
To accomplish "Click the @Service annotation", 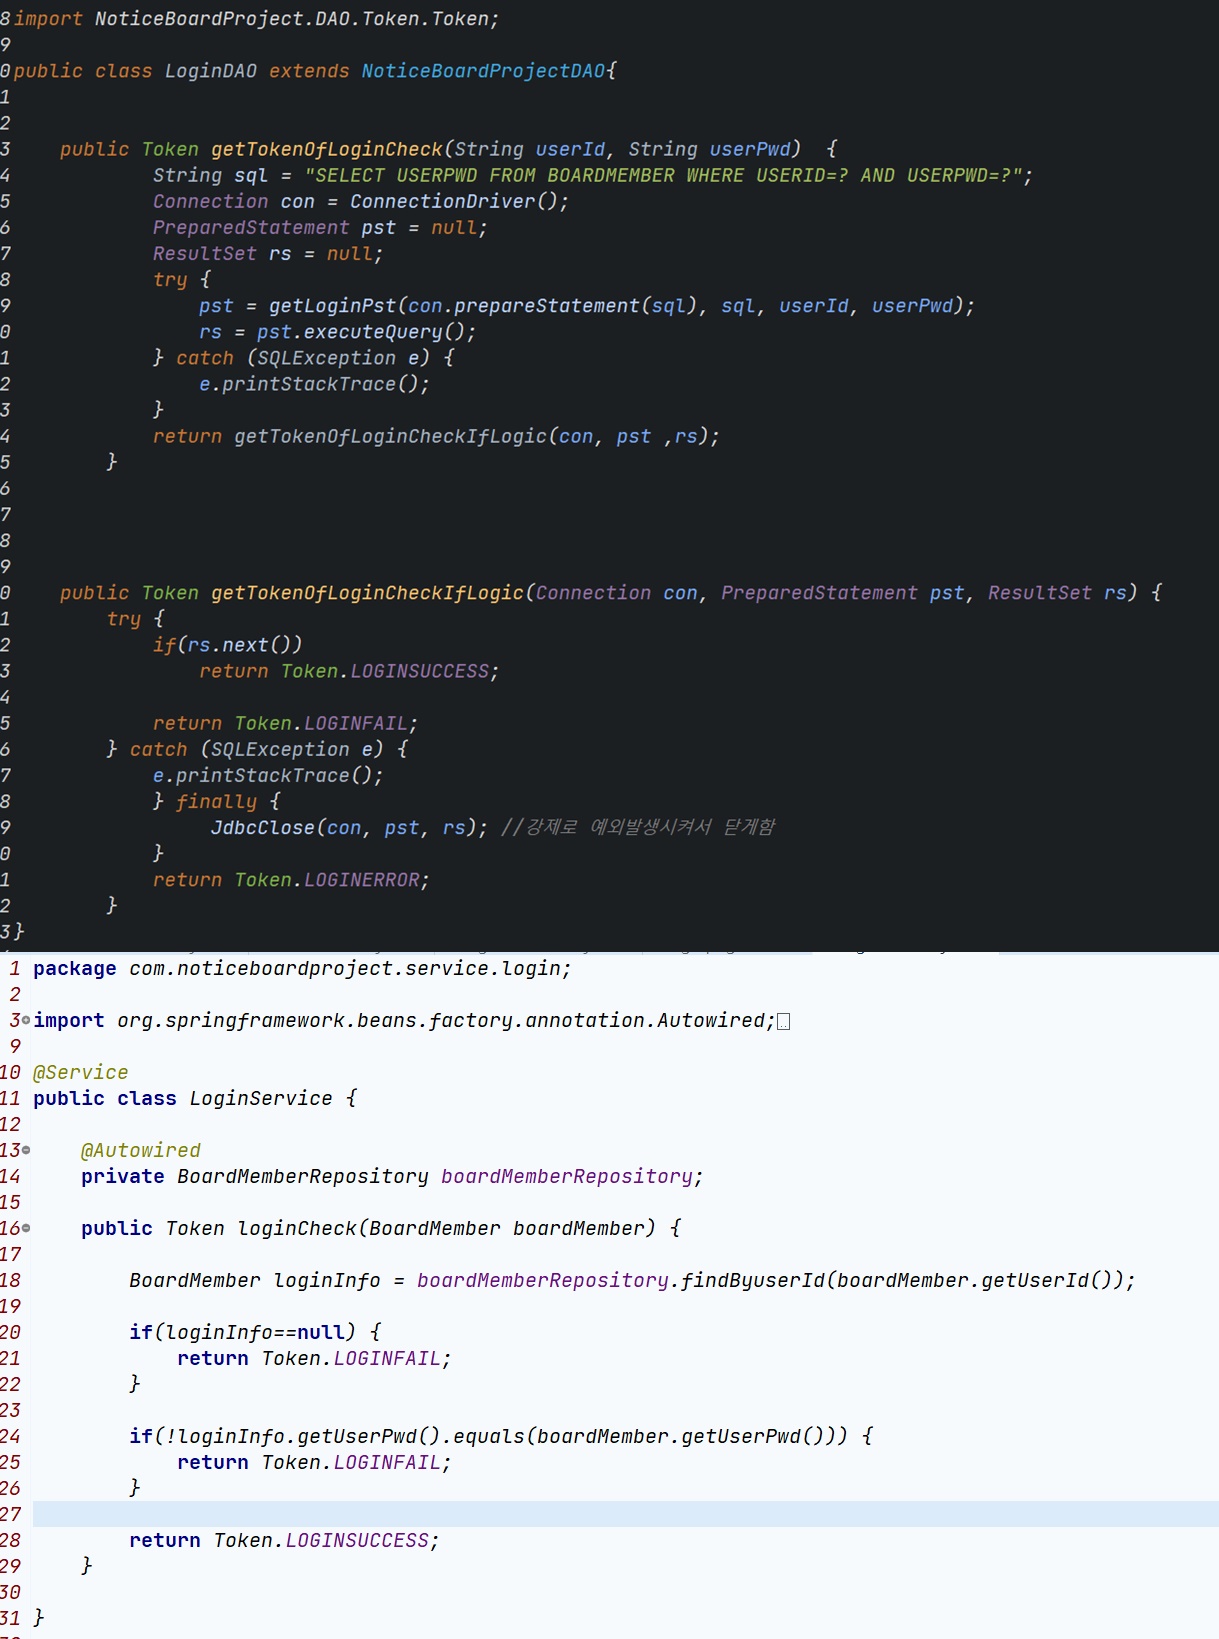I will tap(81, 1072).
